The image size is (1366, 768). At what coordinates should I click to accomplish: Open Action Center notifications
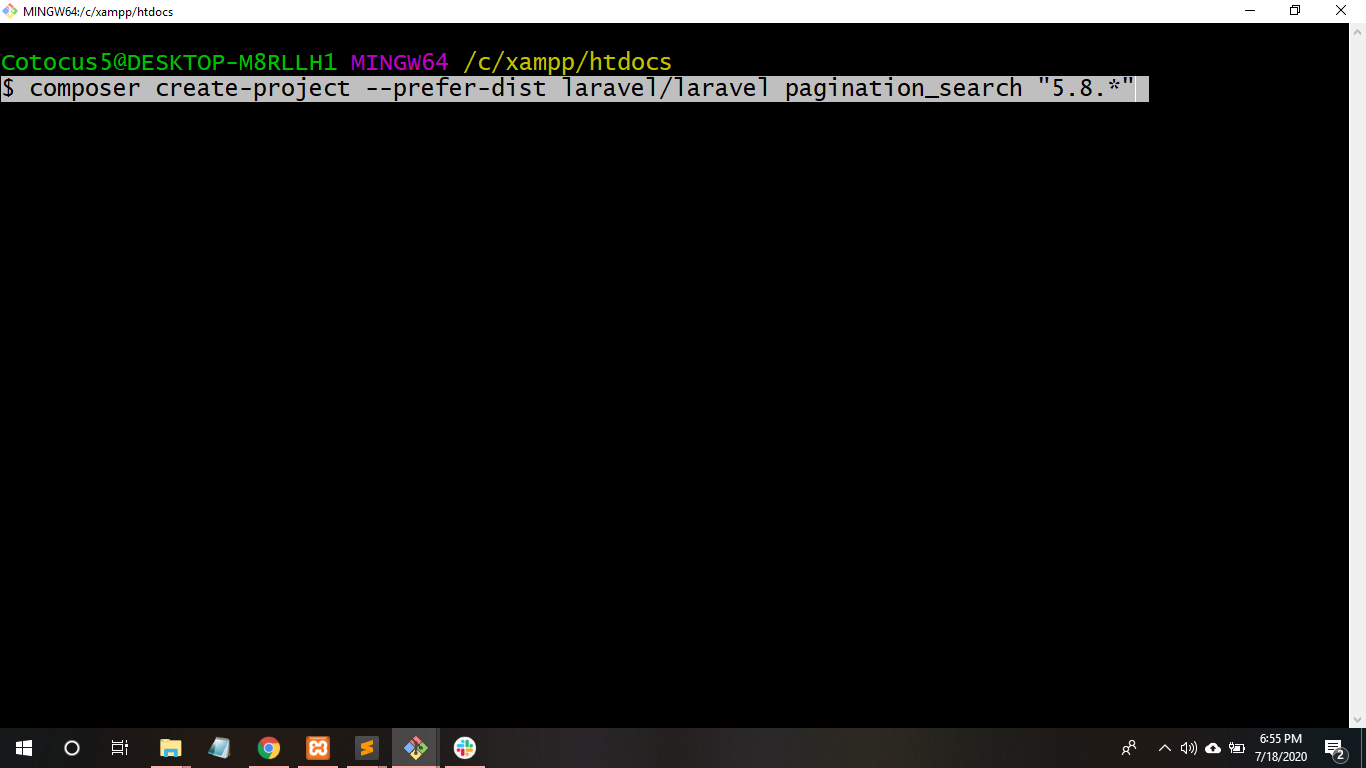pos(1334,748)
